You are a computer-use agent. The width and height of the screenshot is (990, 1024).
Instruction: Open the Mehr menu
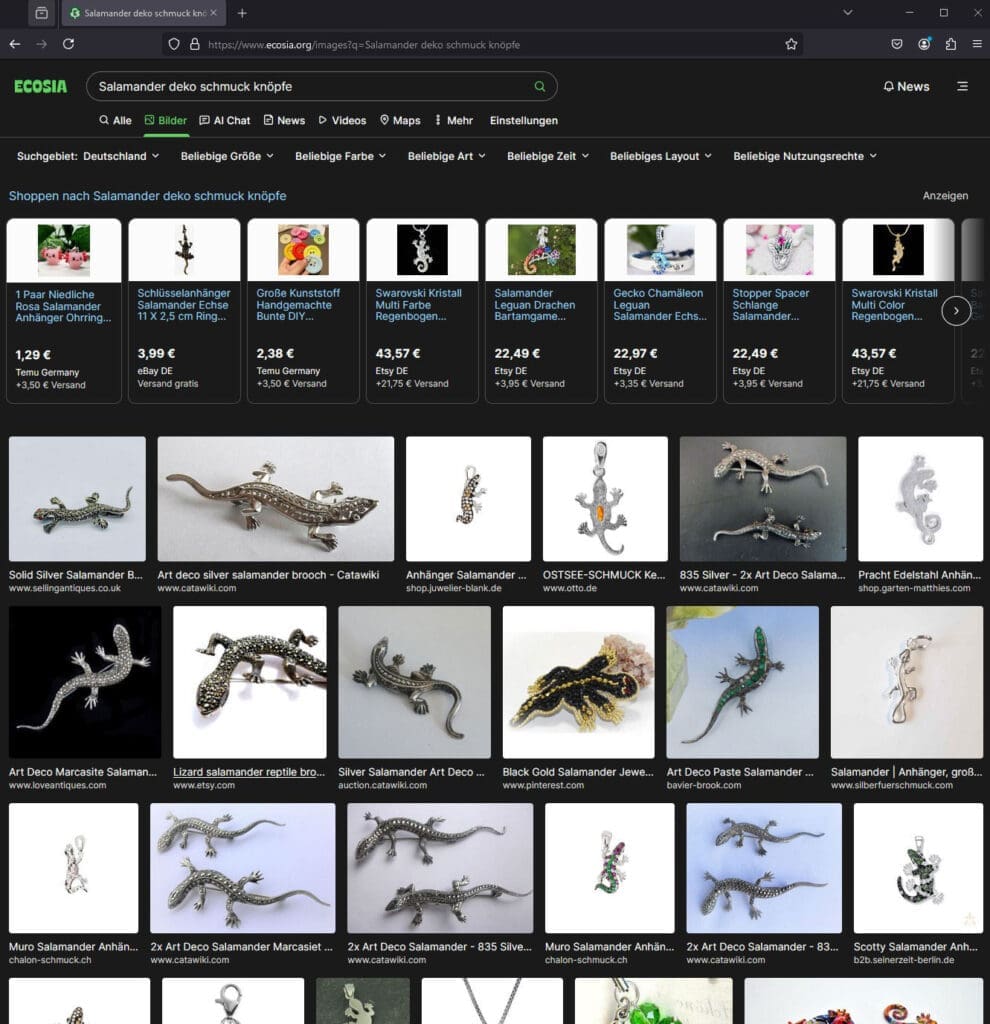point(454,120)
